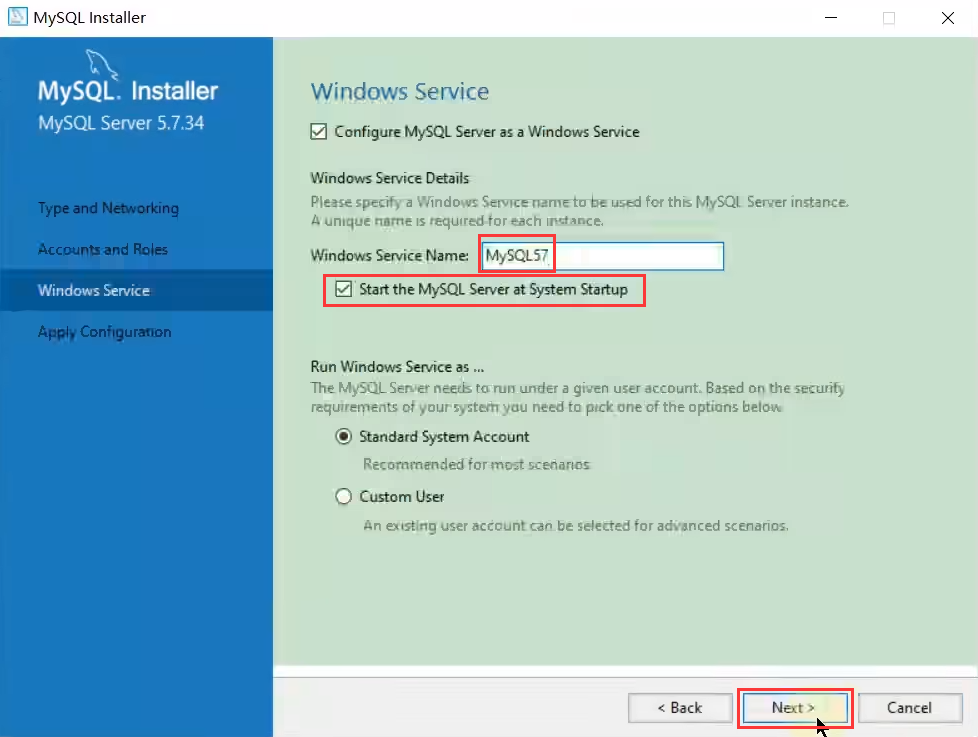The height and width of the screenshot is (737, 978).
Task: Open the Apply Configuration step
Action: 104,332
